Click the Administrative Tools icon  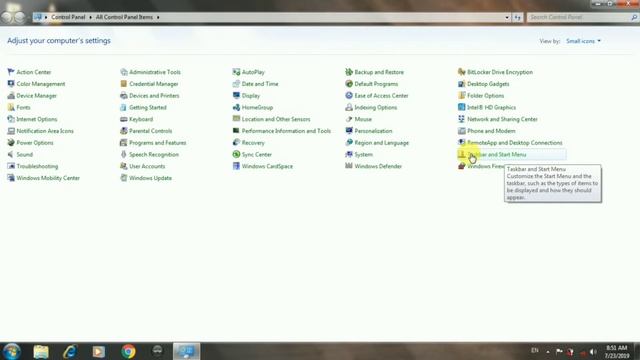coord(124,72)
